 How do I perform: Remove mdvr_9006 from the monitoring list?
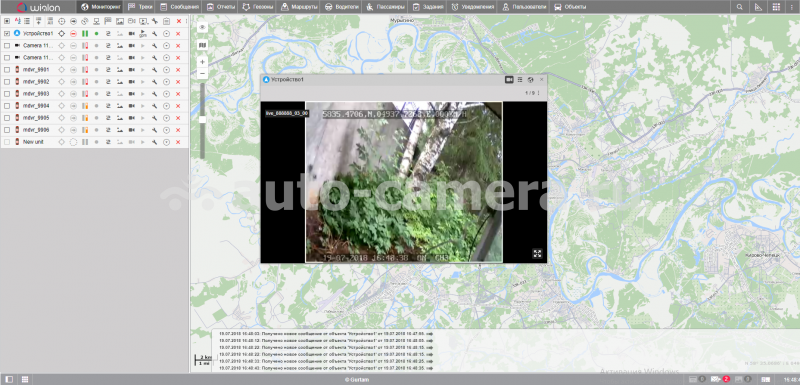pyautogui.click(x=178, y=130)
